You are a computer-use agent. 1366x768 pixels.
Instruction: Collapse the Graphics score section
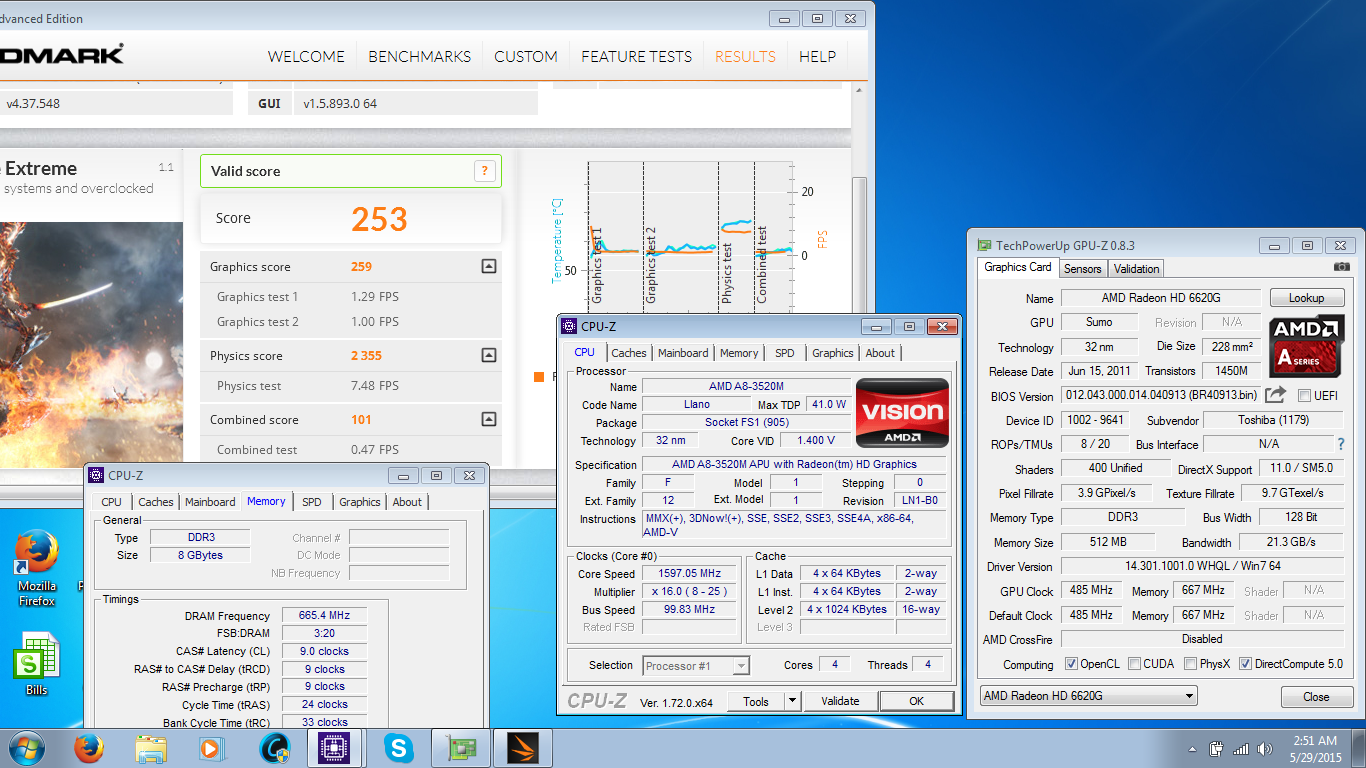click(488, 266)
